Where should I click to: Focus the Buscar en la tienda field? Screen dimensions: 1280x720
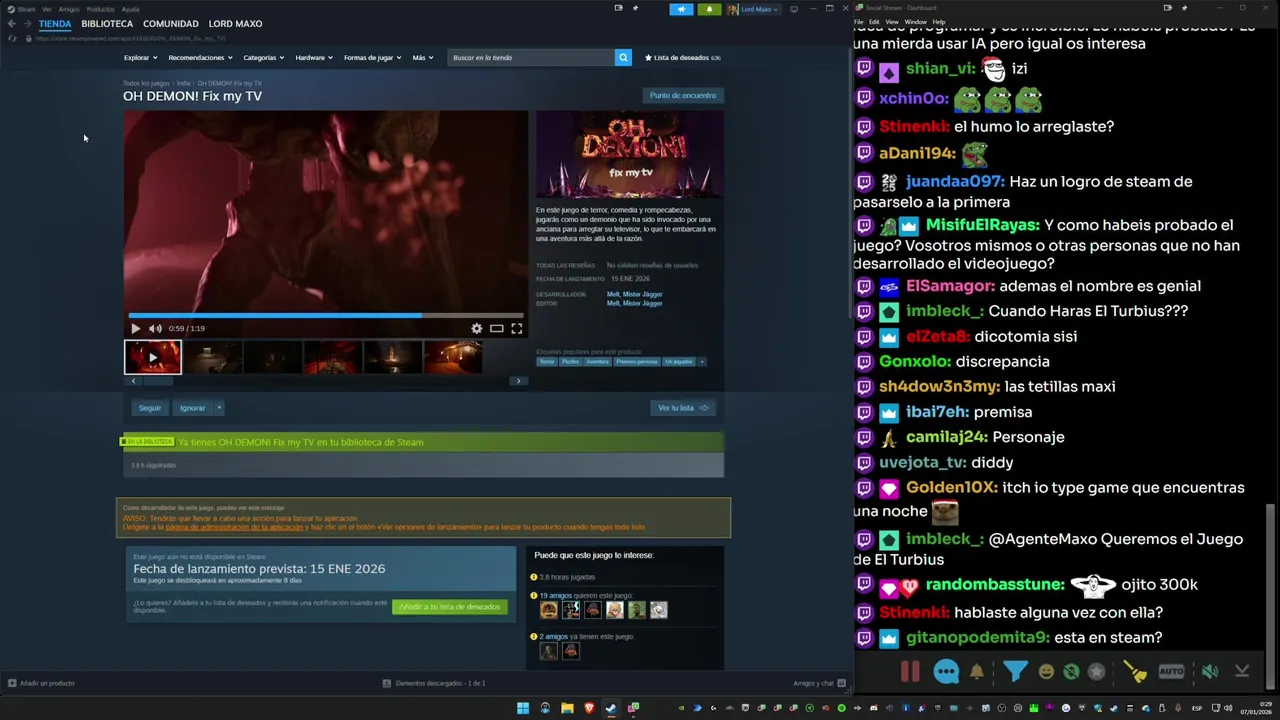[531, 58]
